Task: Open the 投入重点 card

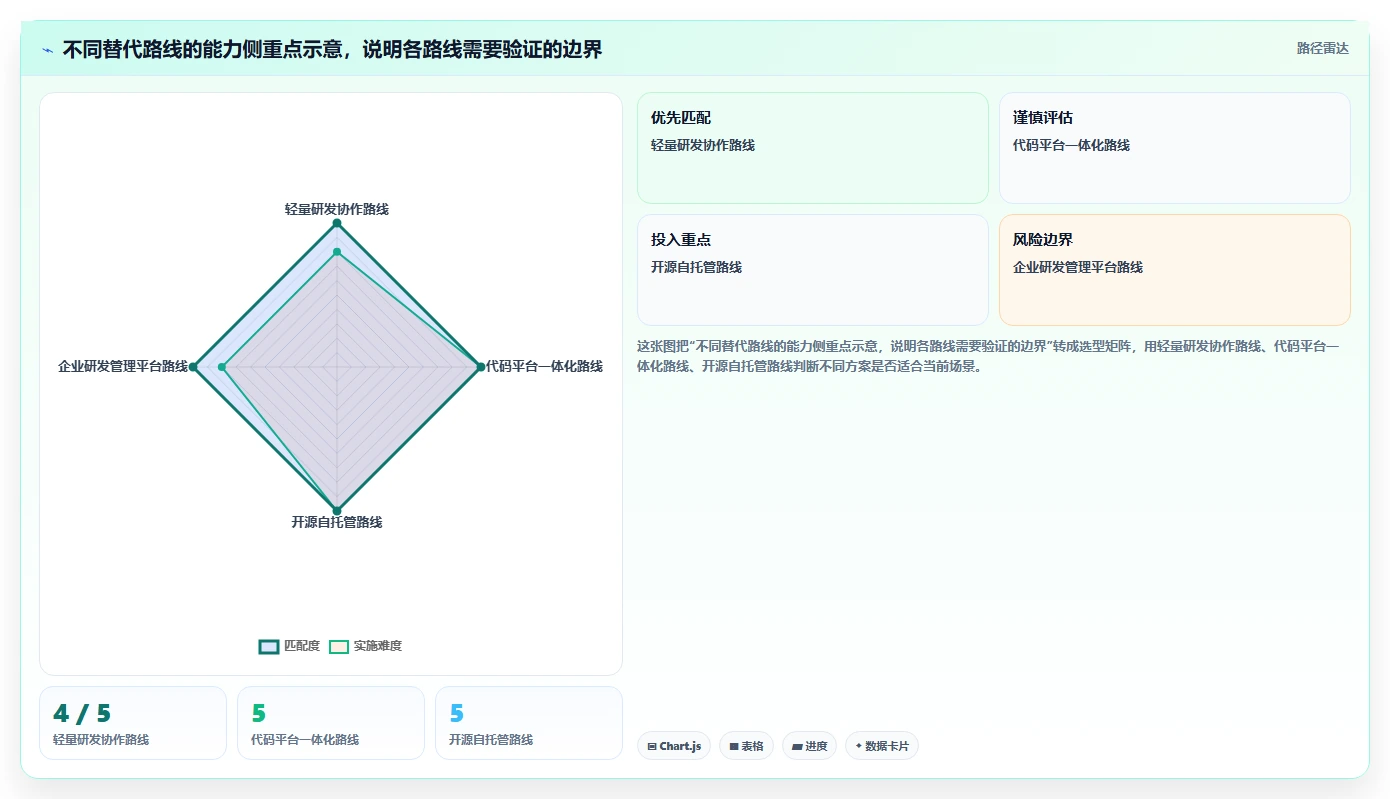Action: point(812,270)
